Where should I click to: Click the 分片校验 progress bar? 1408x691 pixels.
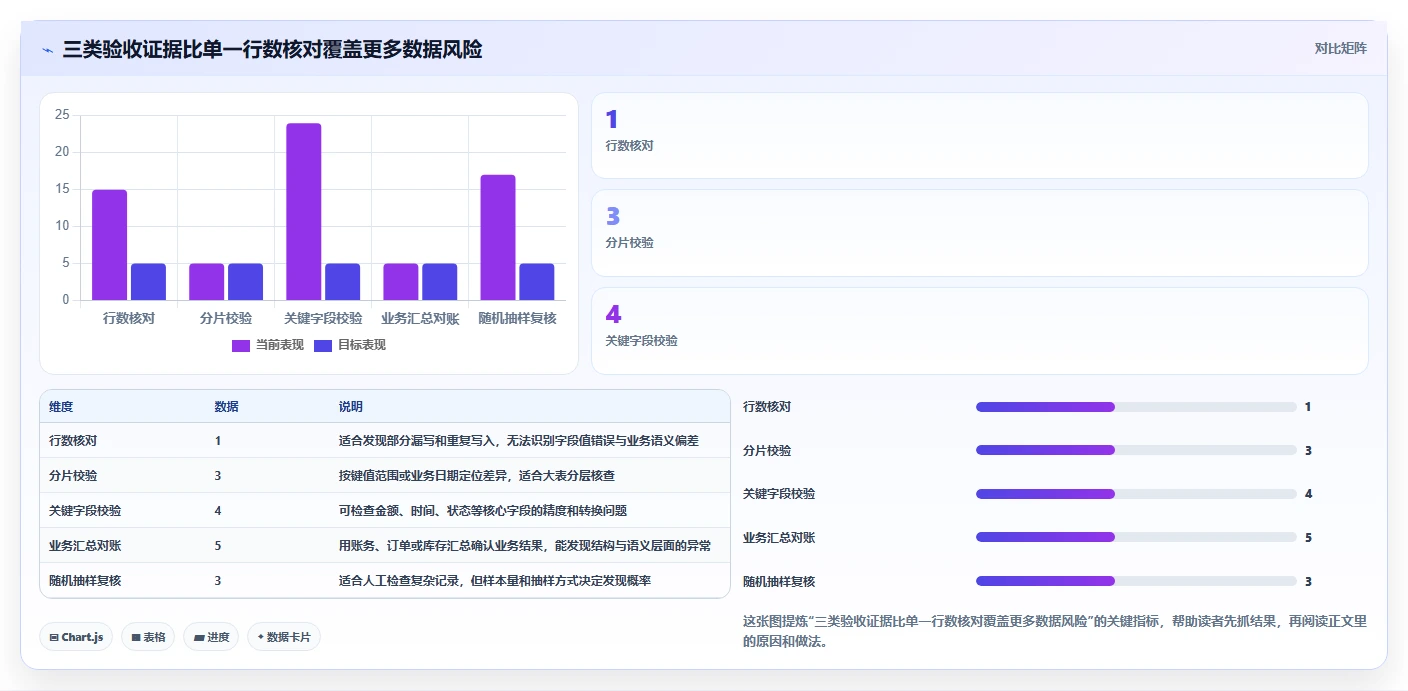[x=1136, y=450]
